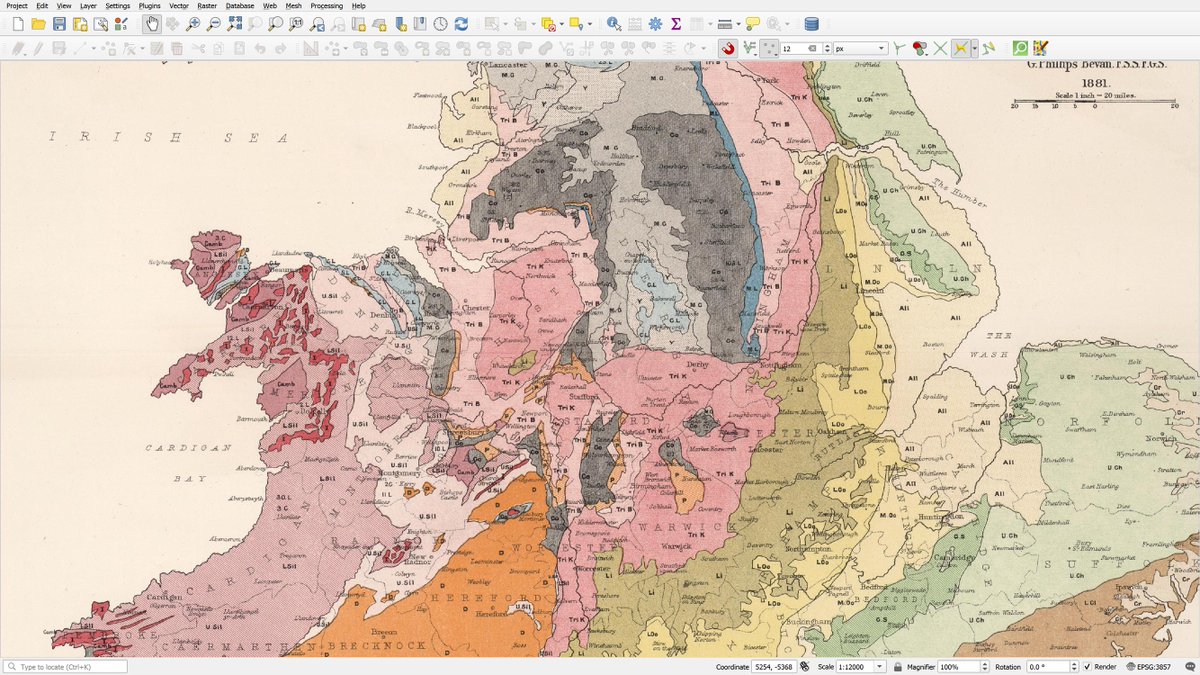Open the snapping units px combo box
This screenshot has width=1200, height=675.
[860, 47]
